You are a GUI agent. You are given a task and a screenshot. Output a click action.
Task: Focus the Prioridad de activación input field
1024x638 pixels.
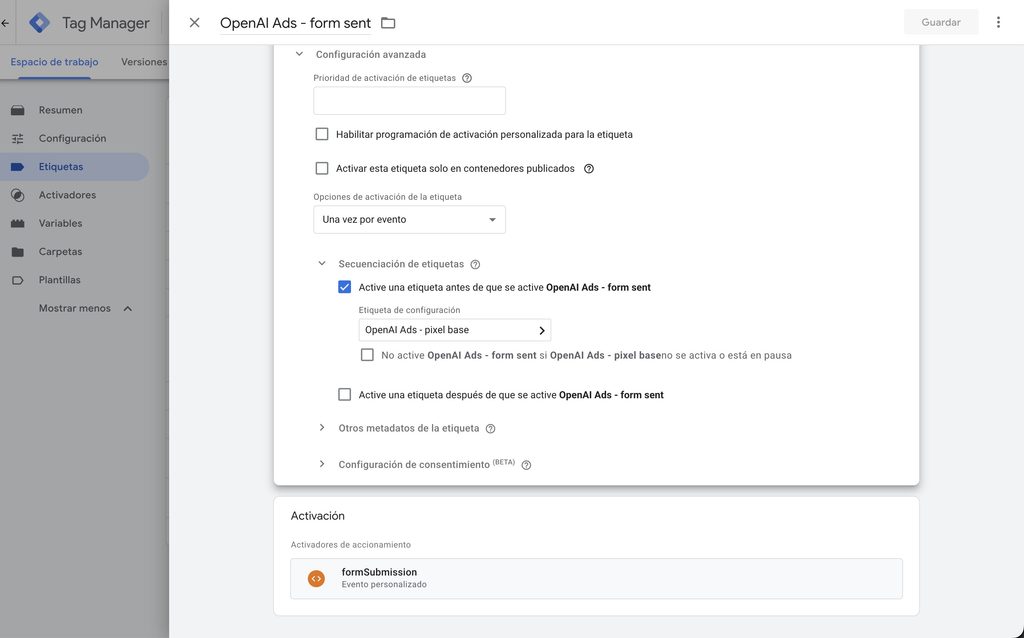(409, 101)
